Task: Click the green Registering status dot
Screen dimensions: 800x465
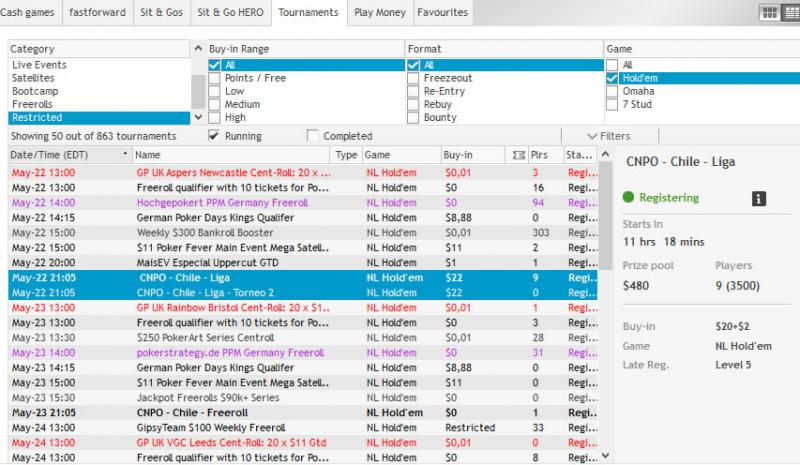Action: click(x=629, y=198)
